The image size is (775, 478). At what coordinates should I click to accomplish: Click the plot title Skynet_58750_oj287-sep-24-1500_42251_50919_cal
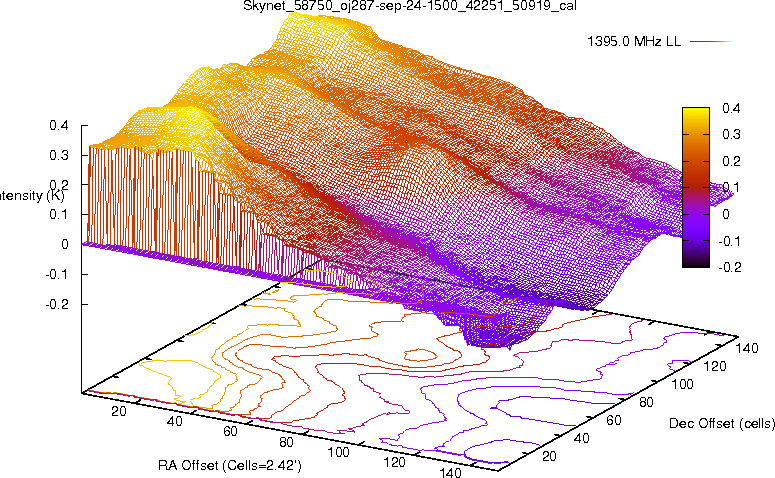click(x=410, y=6)
